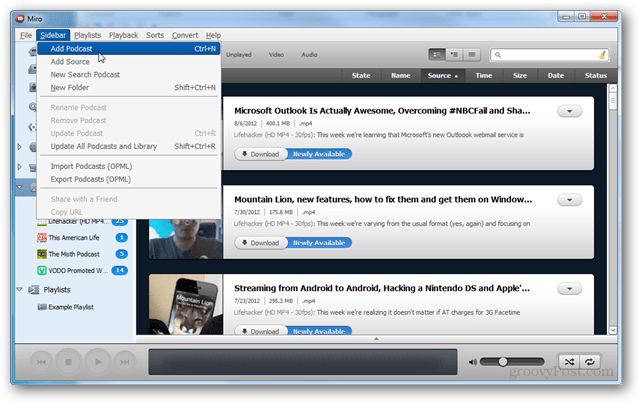This screenshot has width=640, height=403.
Task: Open the Mountain Lion episode thumbnail
Action: (186, 239)
